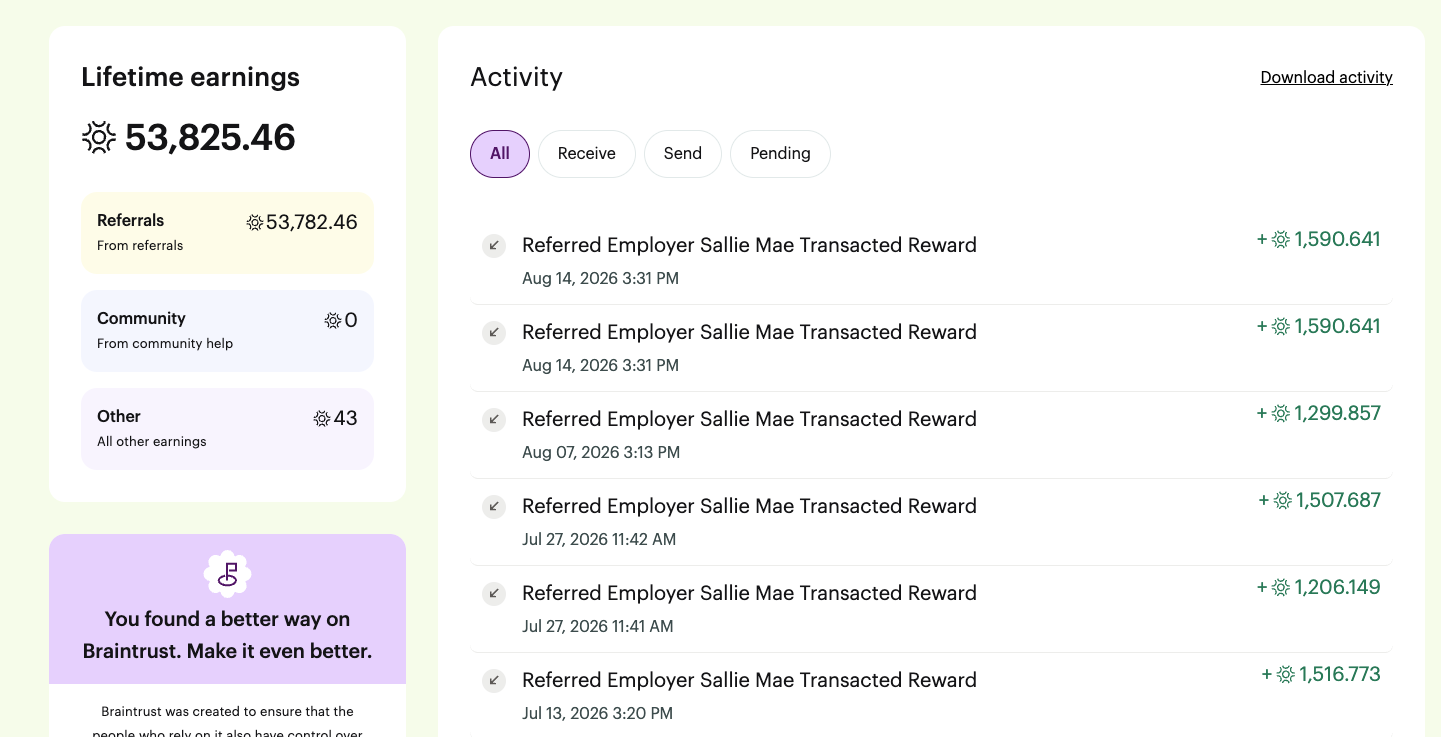This screenshot has height=737, width=1441.
Task: Click the token icon beside 53,825.46 lifetime earnings
Action: point(99,137)
